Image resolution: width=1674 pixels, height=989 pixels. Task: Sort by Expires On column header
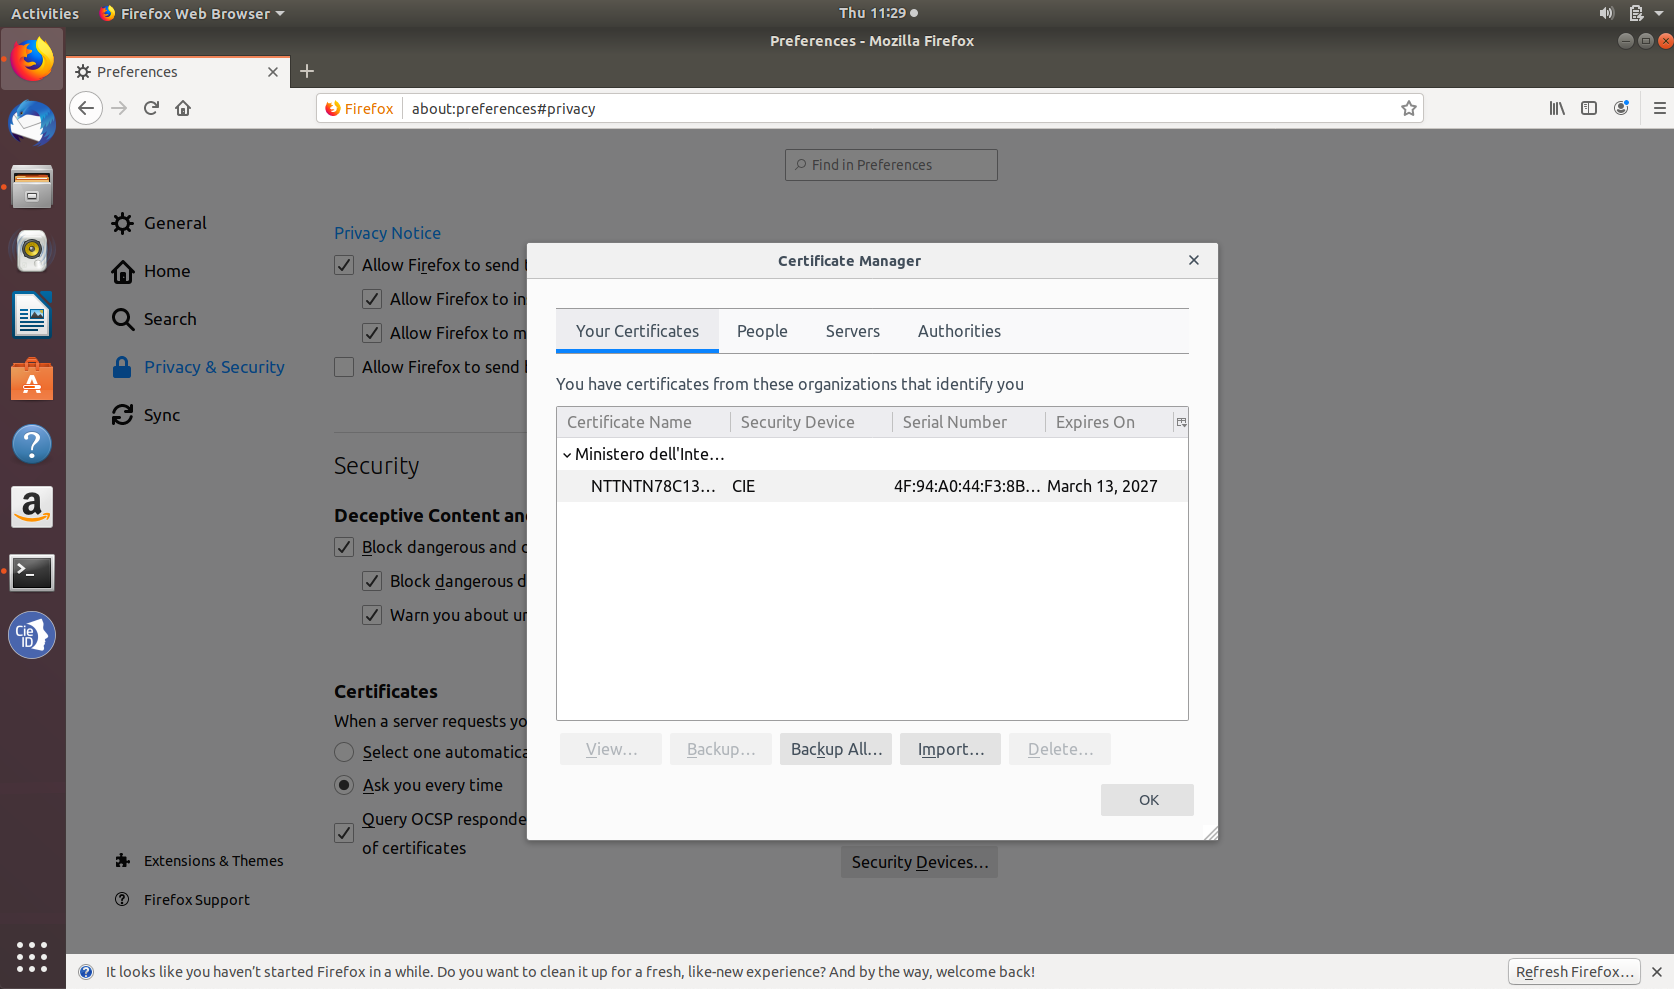(1109, 422)
